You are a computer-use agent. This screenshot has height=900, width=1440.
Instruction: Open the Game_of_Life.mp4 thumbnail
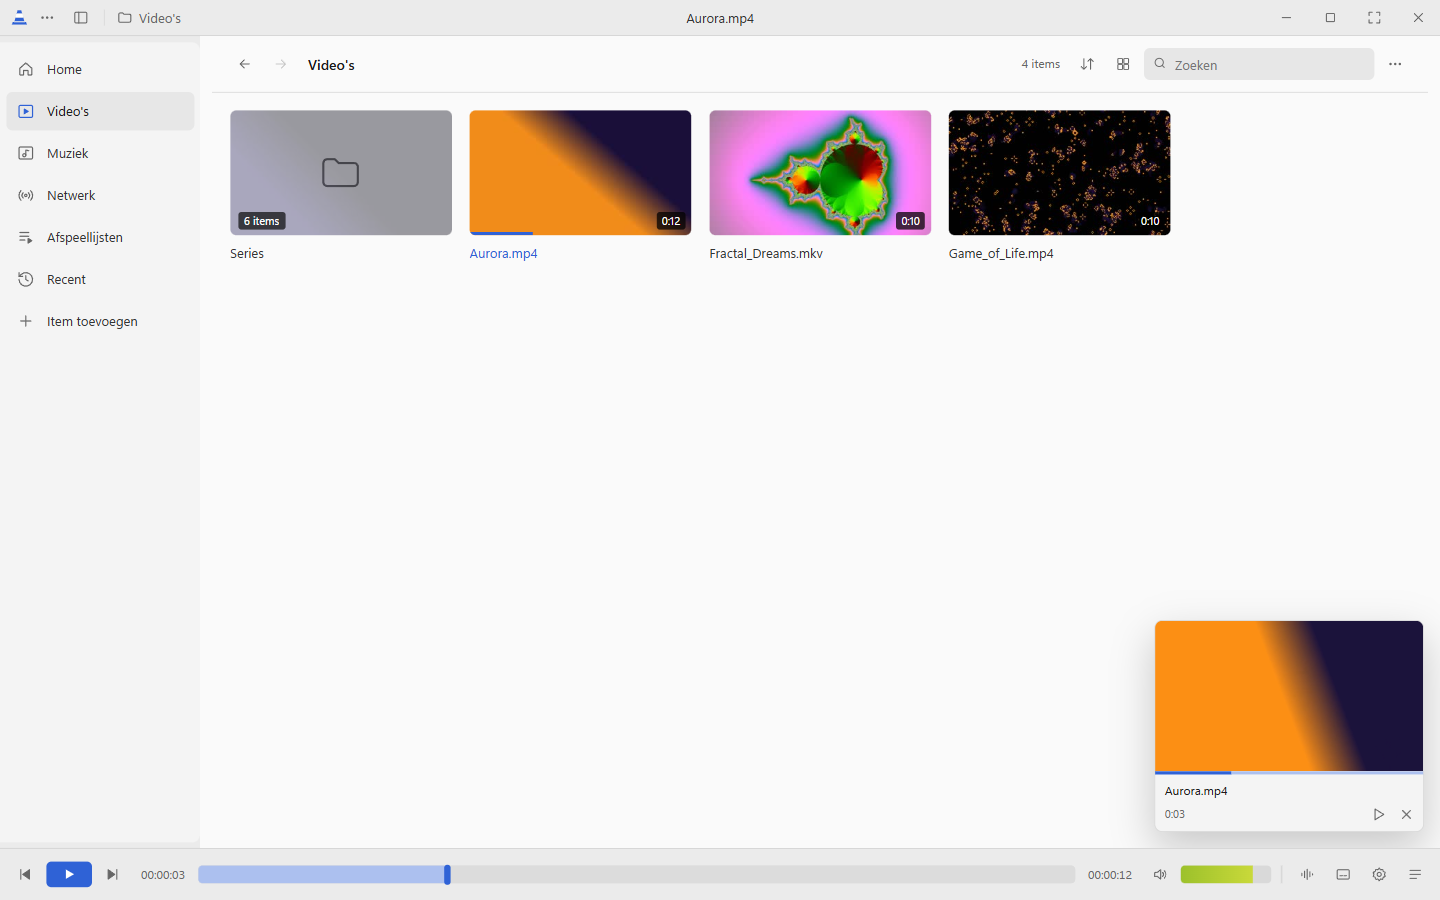1059,173
